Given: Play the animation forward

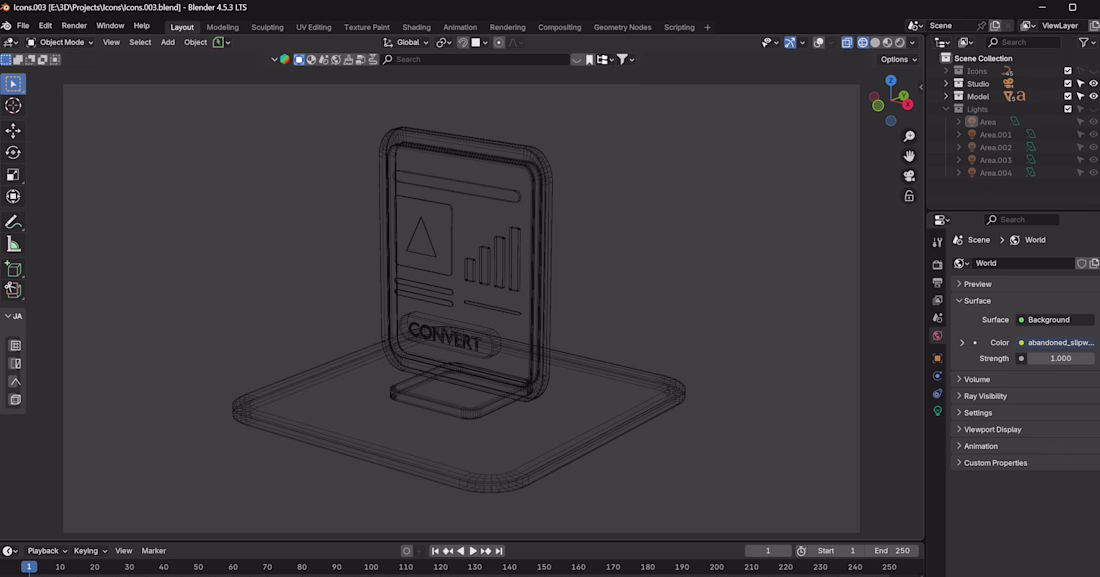Looking at the screenshot, I should (473, 551).
